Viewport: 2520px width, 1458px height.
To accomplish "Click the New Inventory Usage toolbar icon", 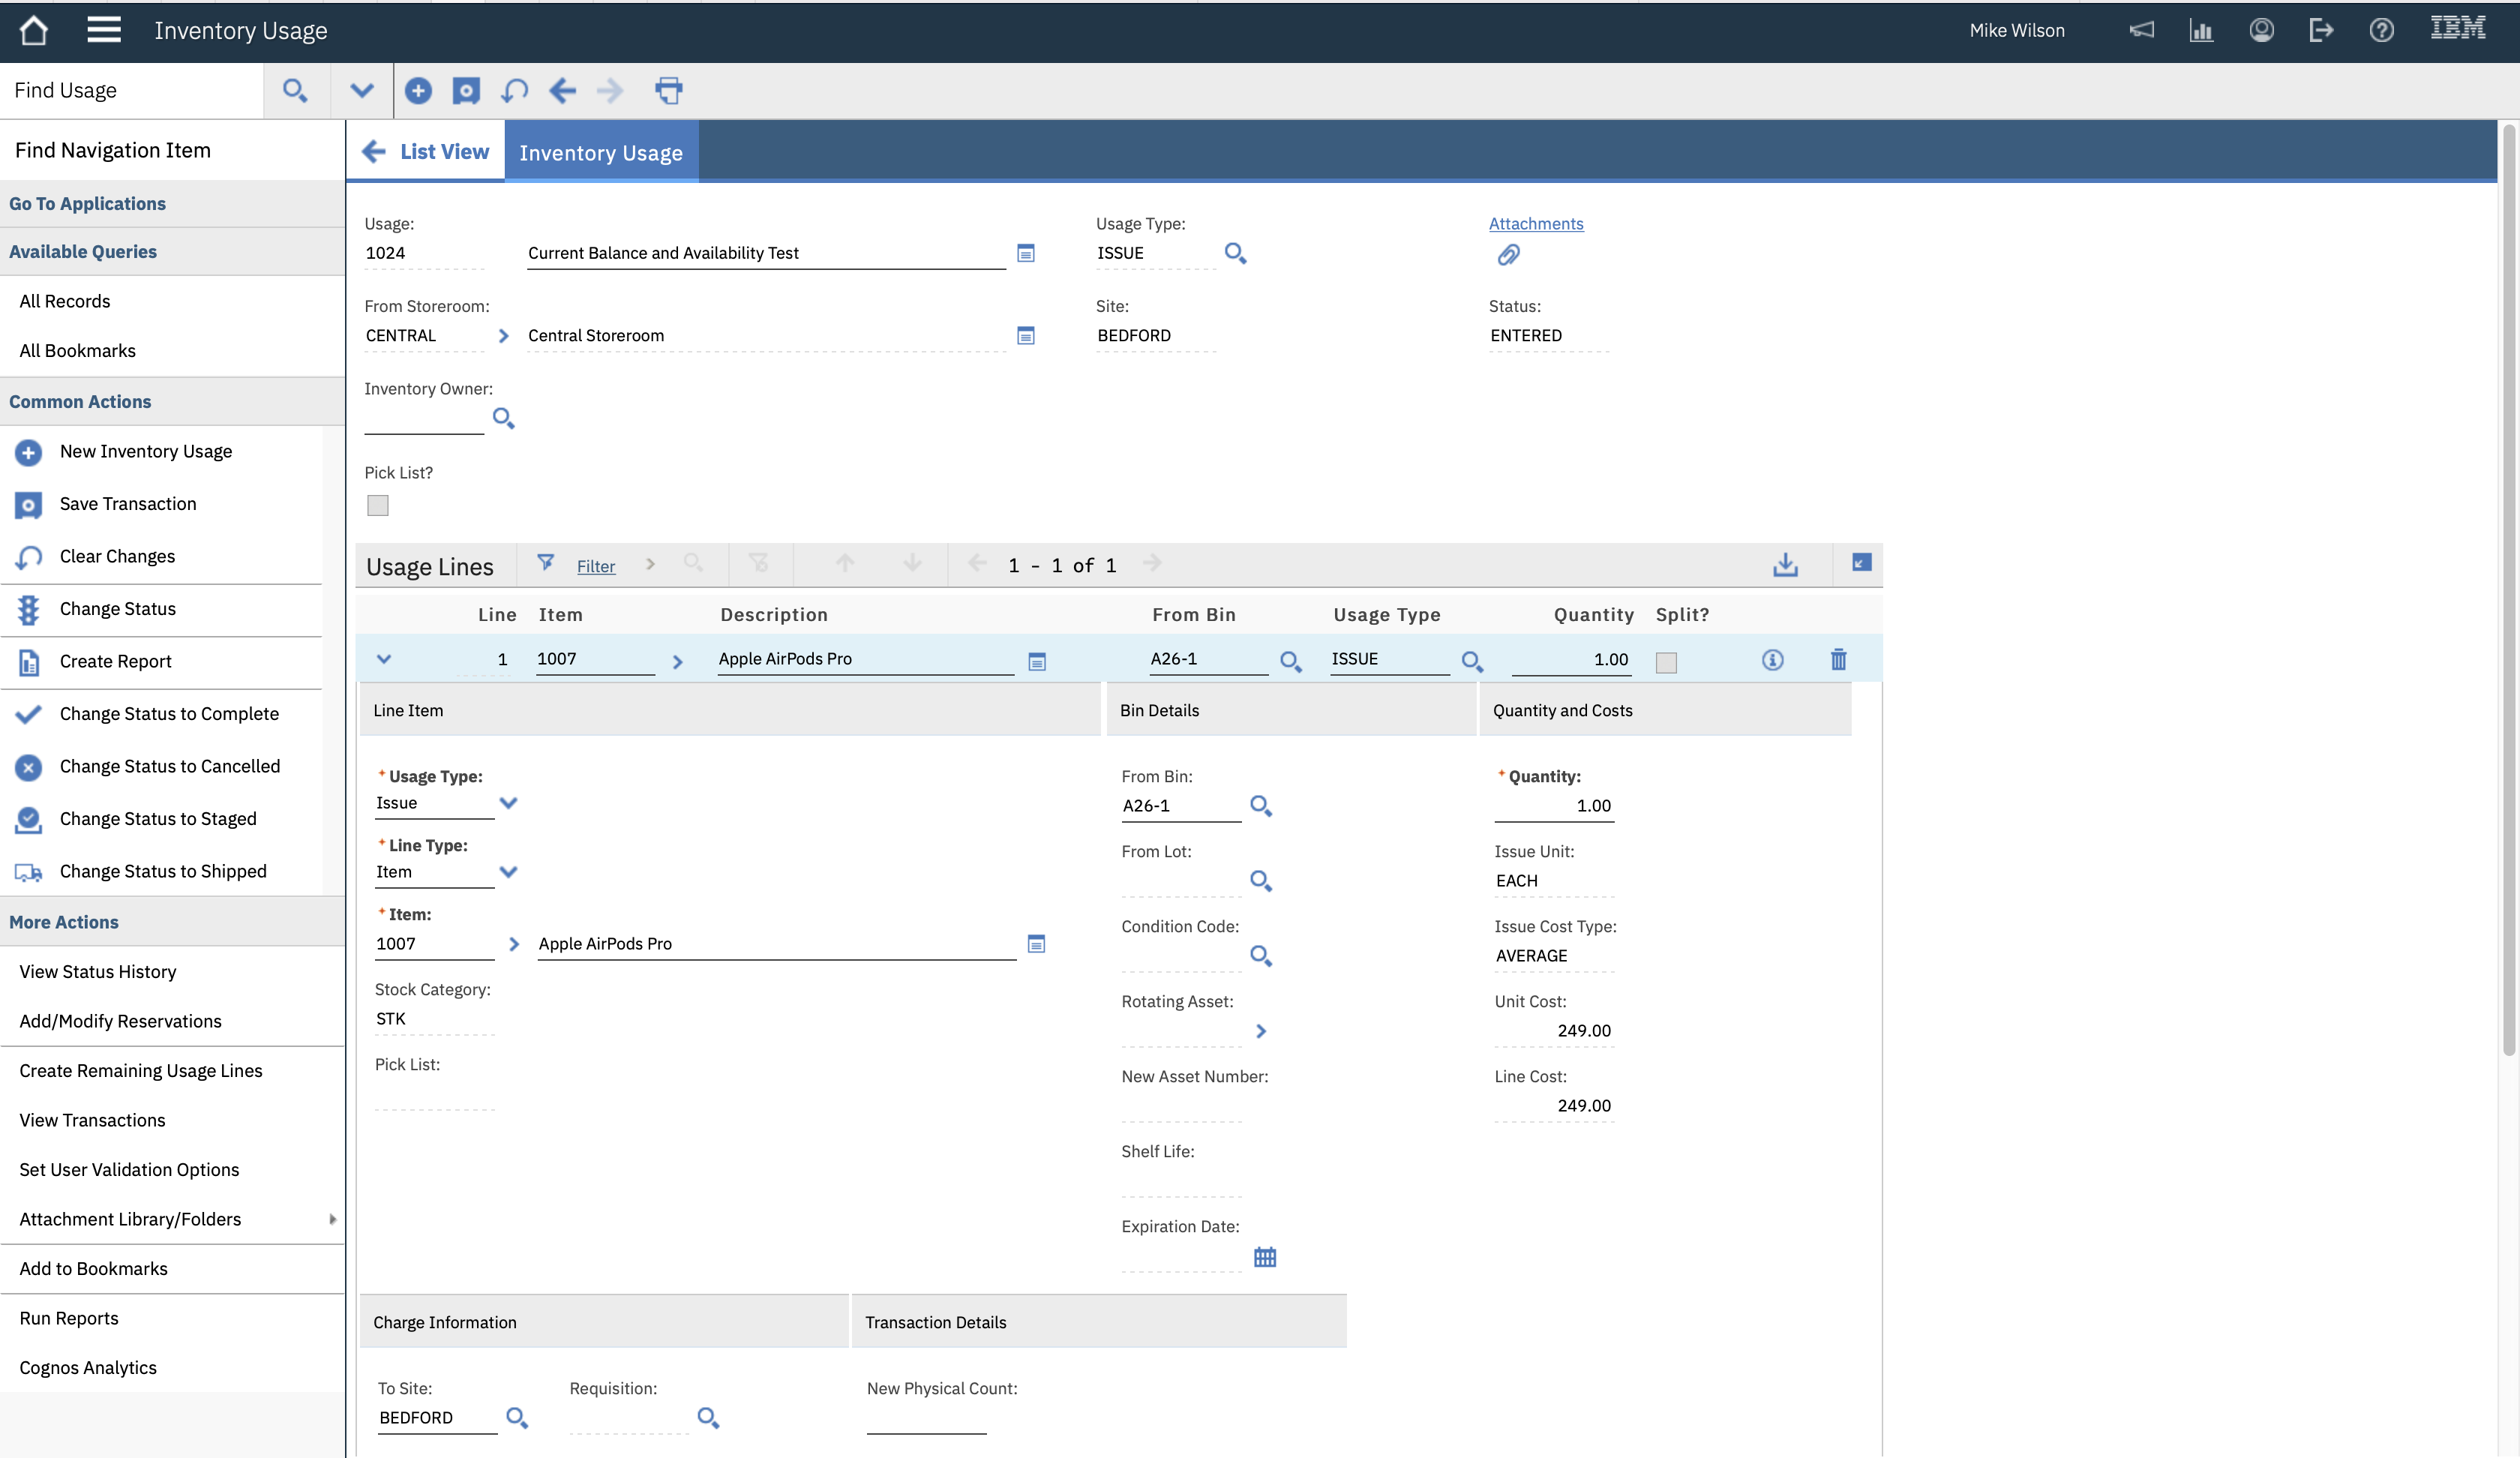I will point(418,91).
